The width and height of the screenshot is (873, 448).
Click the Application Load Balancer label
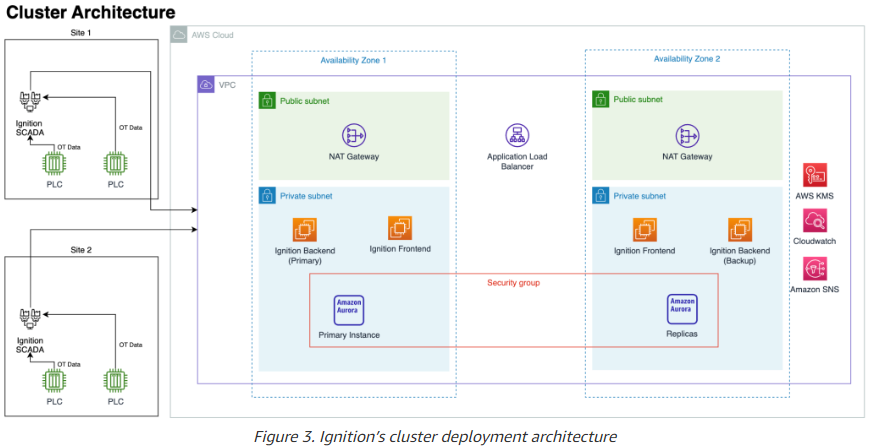[517, 161]
